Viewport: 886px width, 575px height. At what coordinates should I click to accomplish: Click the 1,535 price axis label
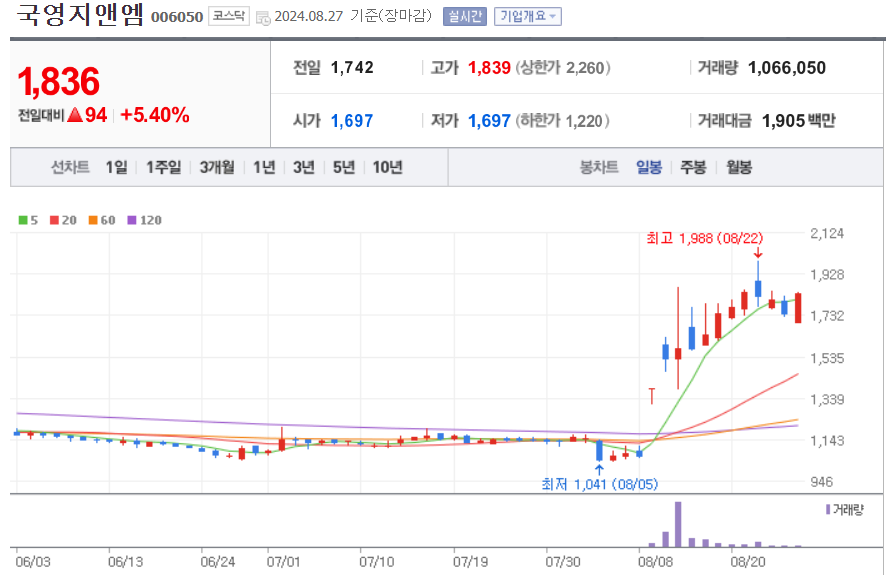point(827,358)
